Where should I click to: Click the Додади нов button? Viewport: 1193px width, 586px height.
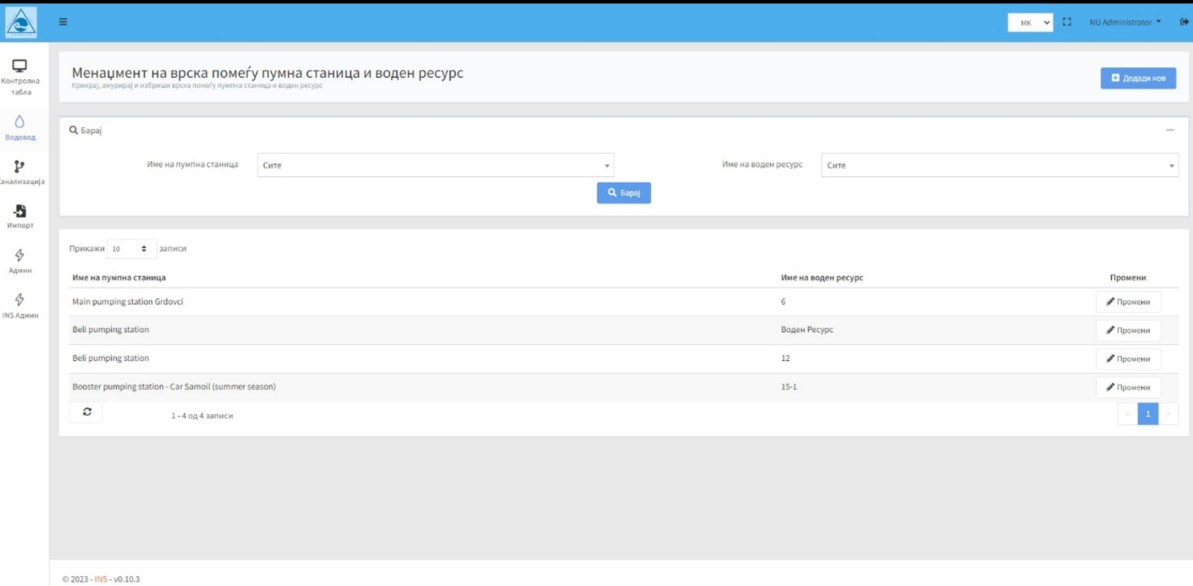click(x=1138, y=78)
